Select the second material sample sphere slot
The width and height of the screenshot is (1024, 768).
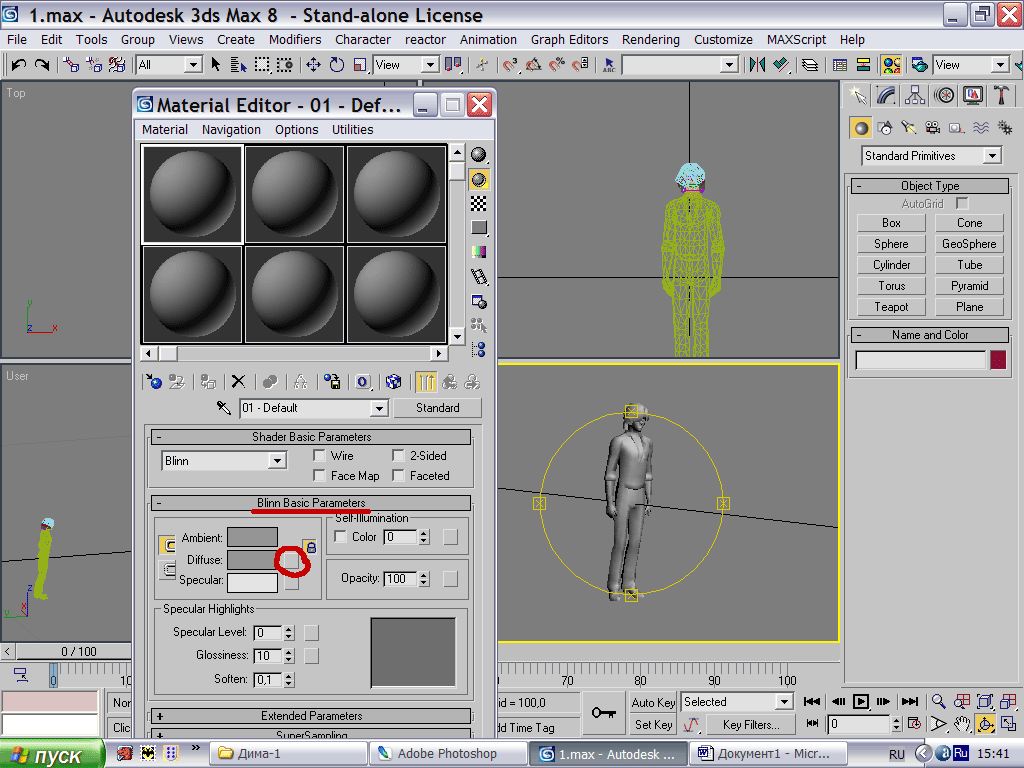coord(294,194)
